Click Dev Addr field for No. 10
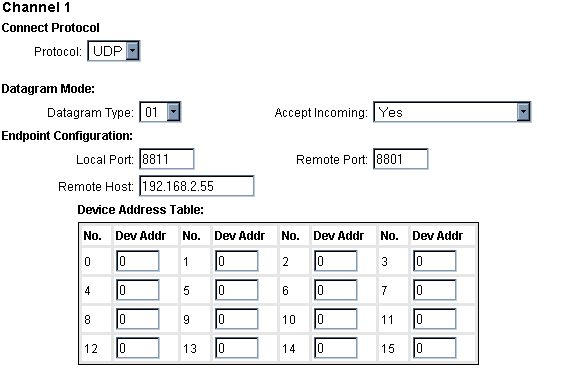This screenshot has height=376, width=566. click(x=336, y=319)
